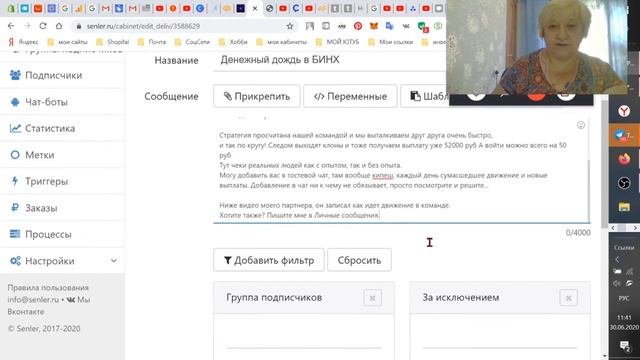The width and height of the screenshot is (640, 360).
Task: Open the Почта bookmark folder
Action: pyautogui.click(x=152, y=42)
